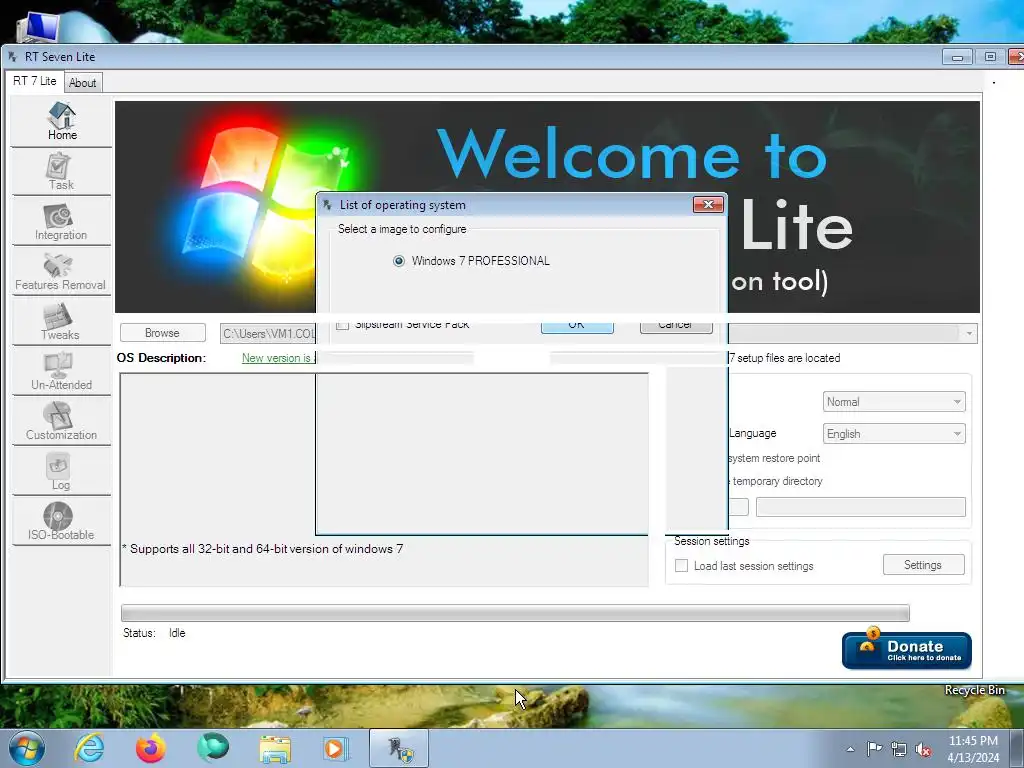This screenshot has height=768, width=1024.
Task: Launch Firefox from taskbar
Action: point(151,748)
